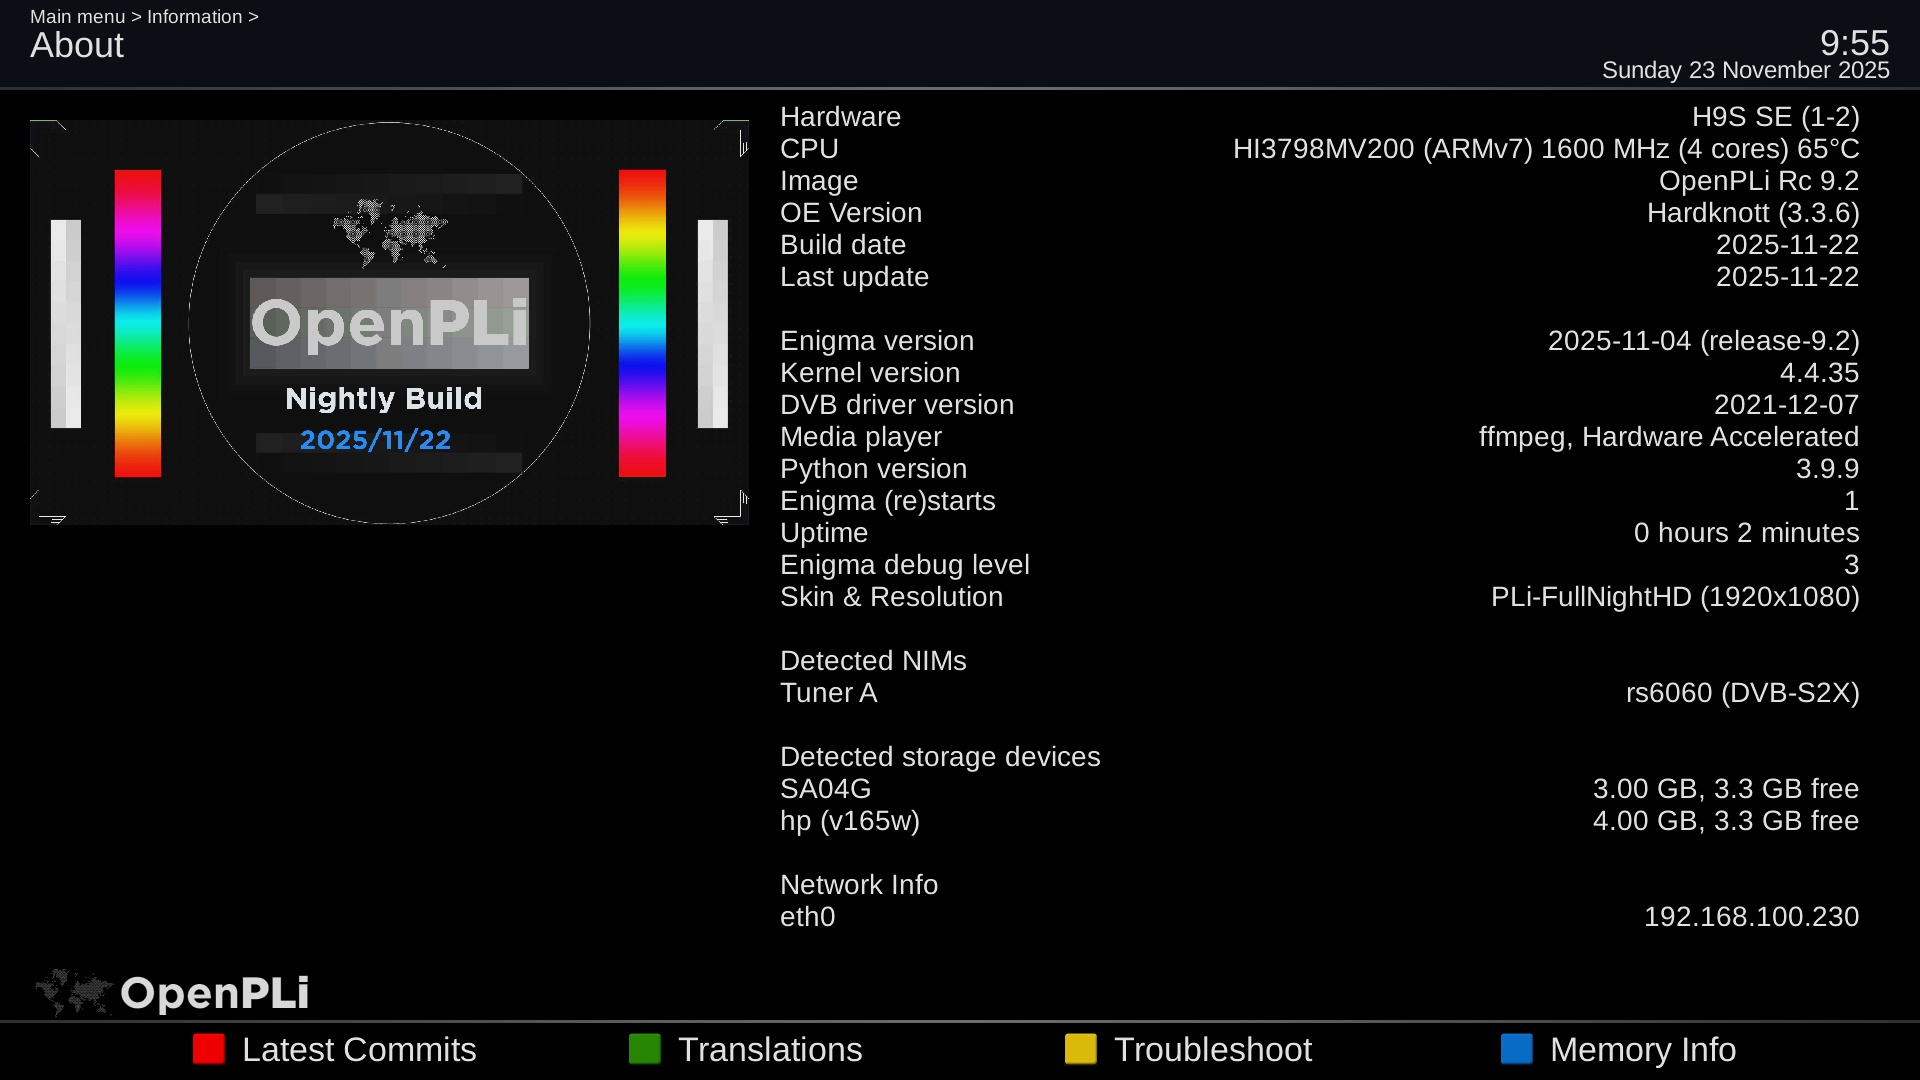Viewport: 1920px width, 1080px height.
Task: Go to Main menu in breadcrumb
Action: click(77, 17)
